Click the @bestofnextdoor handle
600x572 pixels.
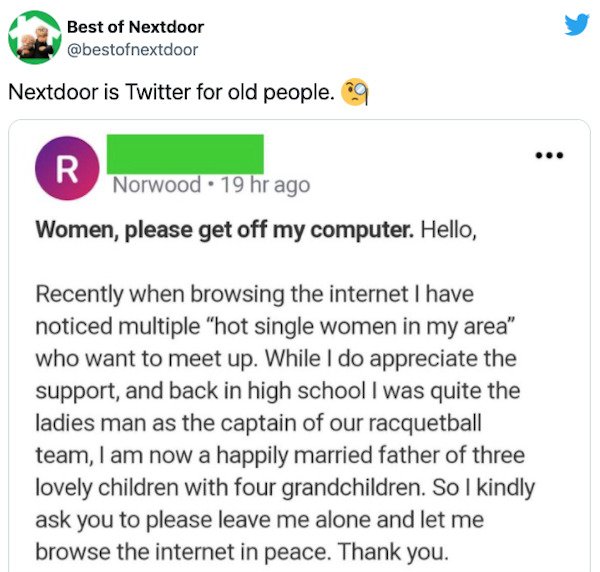click(132, 50)
